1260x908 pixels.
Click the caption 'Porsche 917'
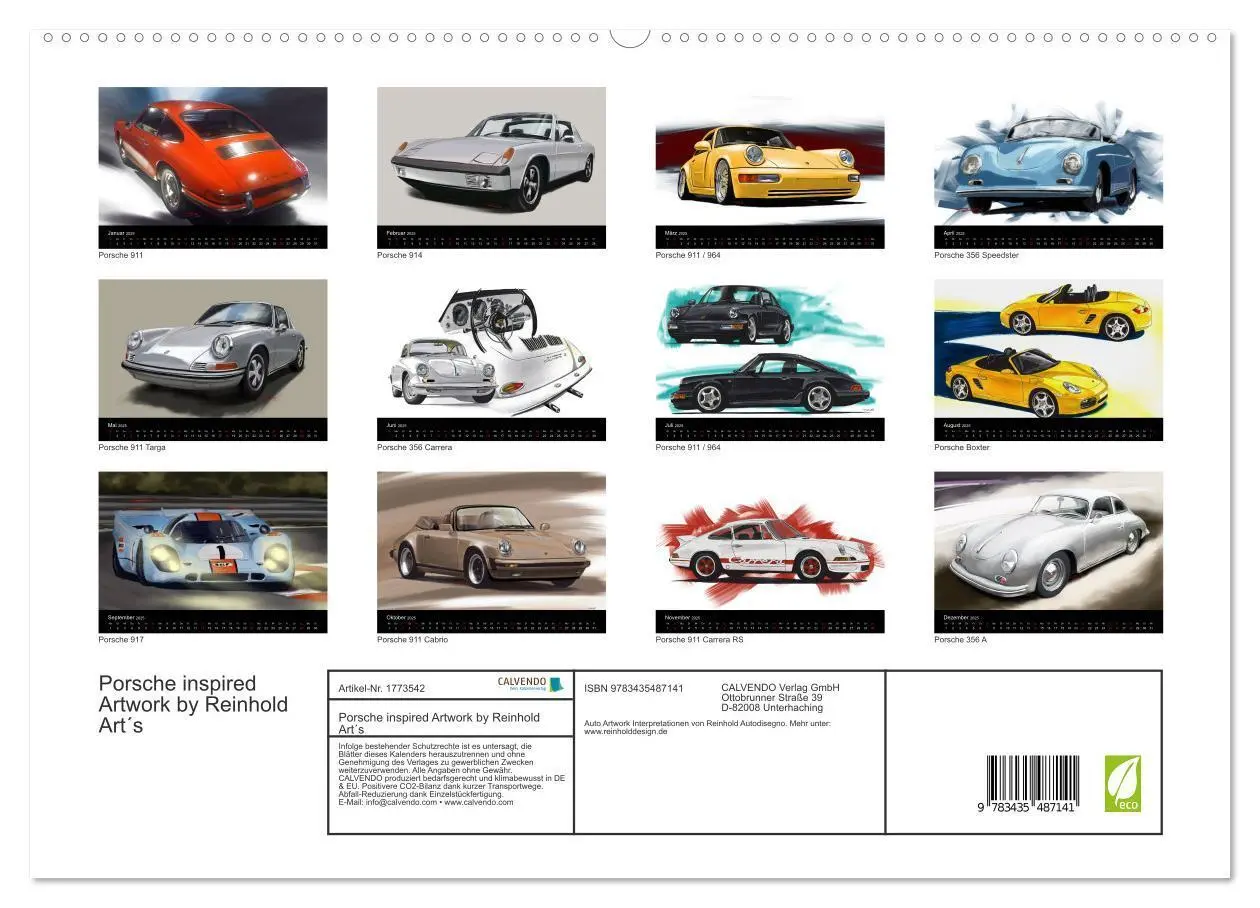tap(121, 639)
